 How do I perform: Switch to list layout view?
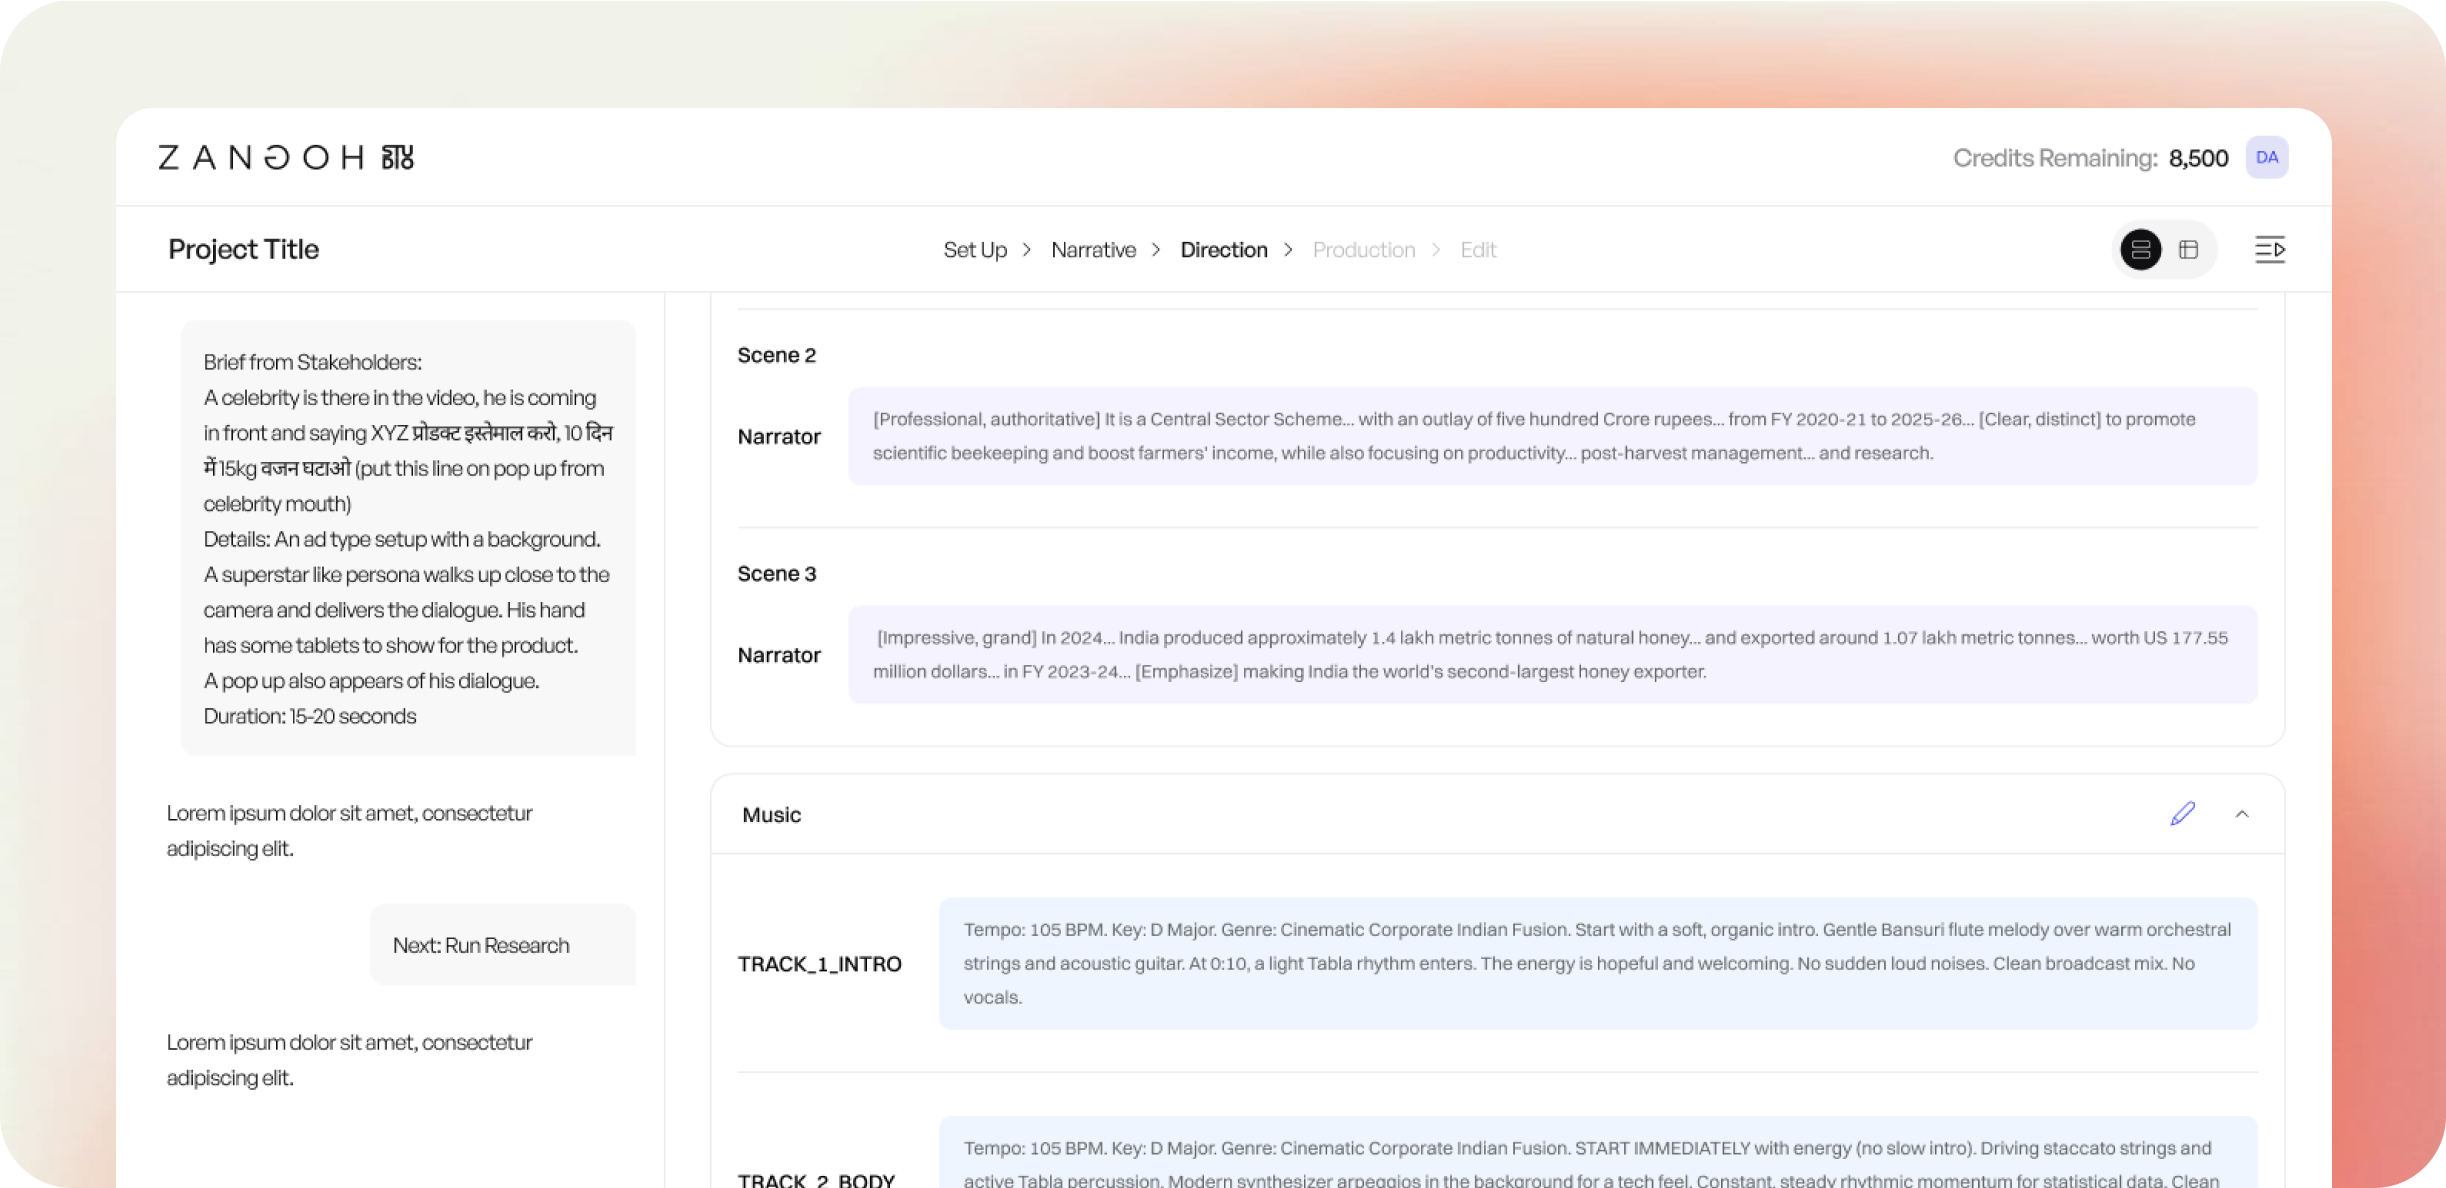pos(2141,250)
